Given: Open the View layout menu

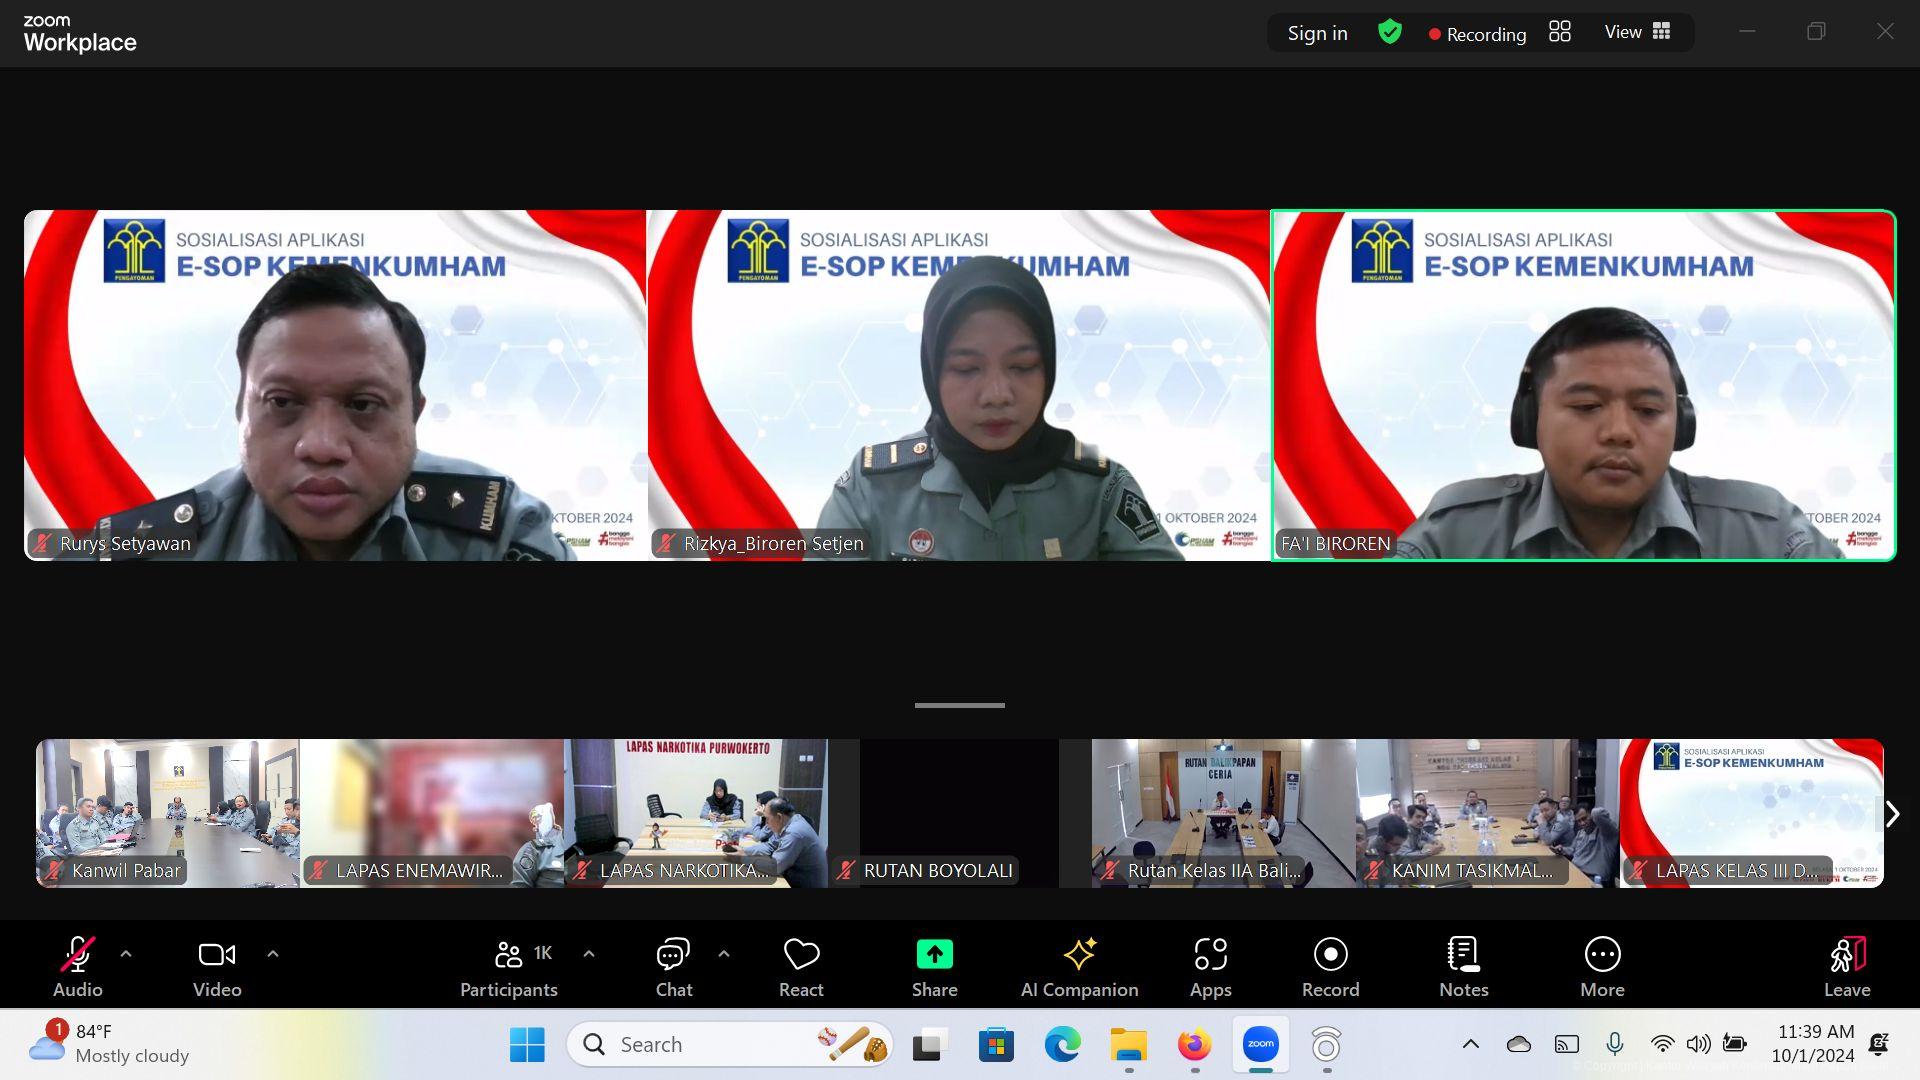Looking at the screenshot, I should (x=1637, y=32).
